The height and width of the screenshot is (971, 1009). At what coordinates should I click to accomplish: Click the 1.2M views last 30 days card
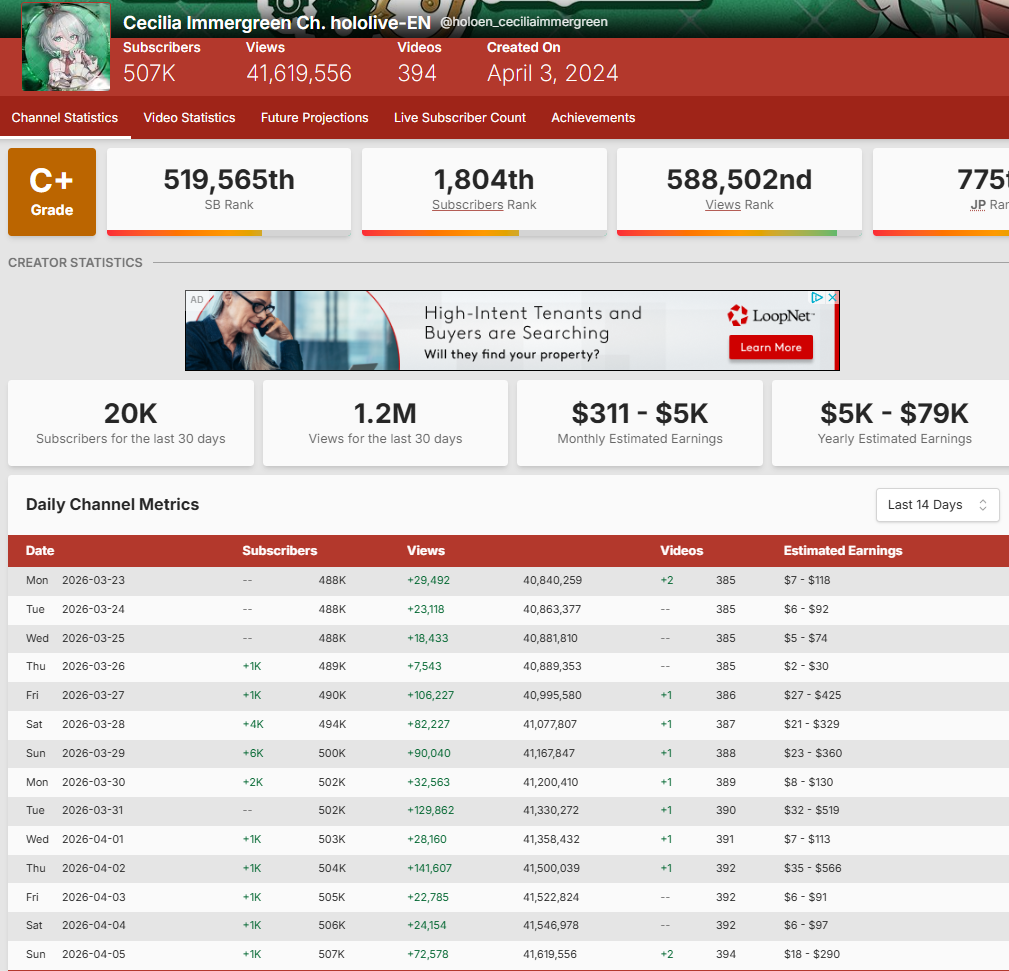[x=385, y=423]
